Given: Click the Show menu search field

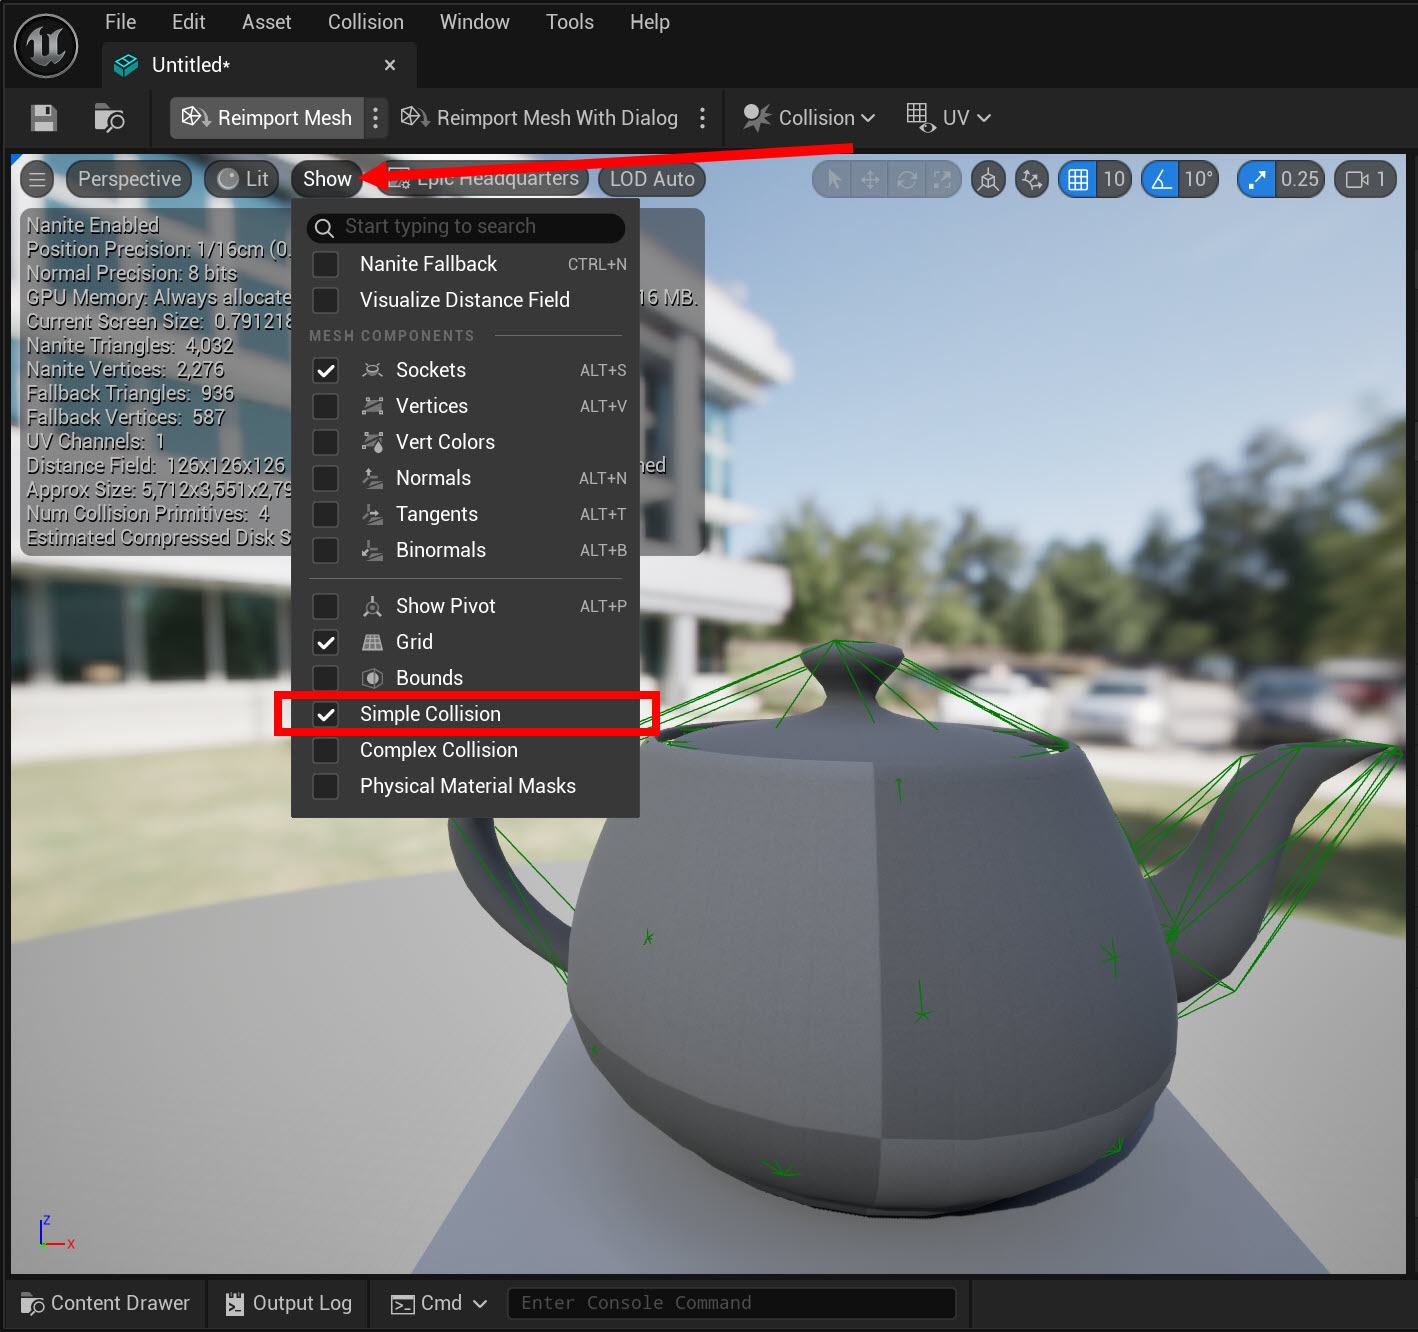Looking at the screenshot, I should [x=466, y=227].
